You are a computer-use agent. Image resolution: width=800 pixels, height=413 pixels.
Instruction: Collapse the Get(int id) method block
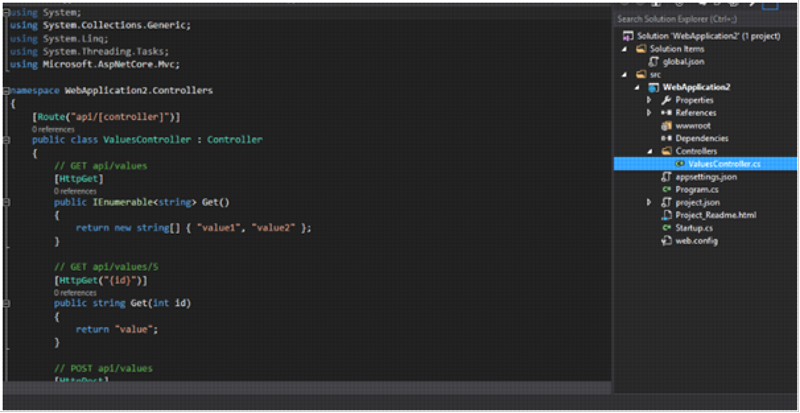[6, 303]
